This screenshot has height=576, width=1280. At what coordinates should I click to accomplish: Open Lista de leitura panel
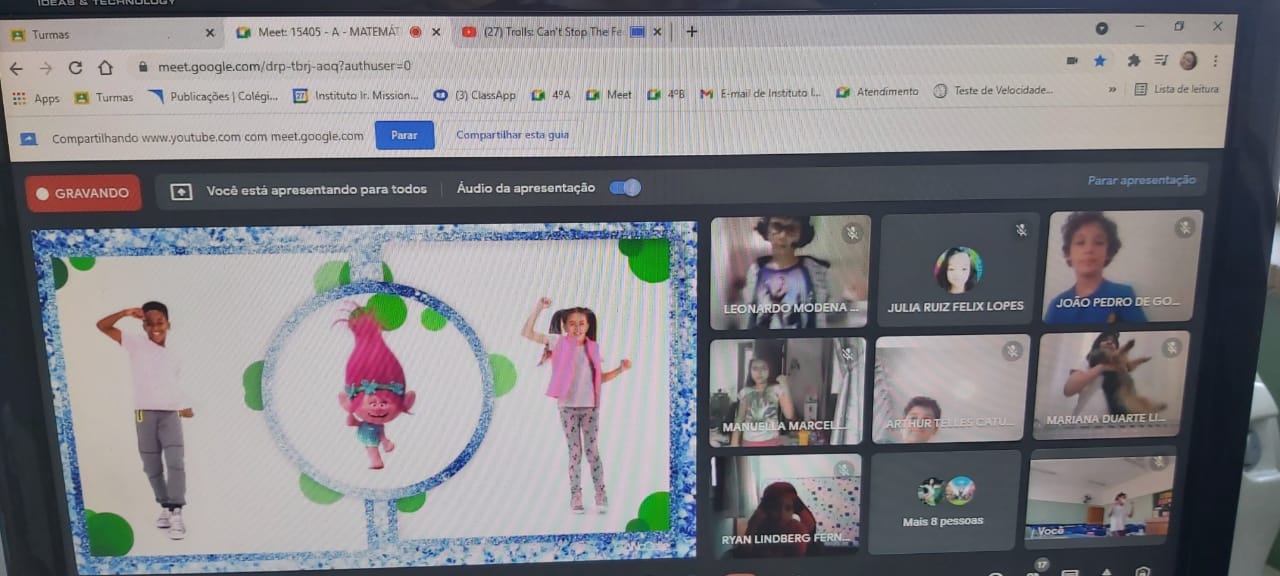pyautogui.click(x=1177, y=89)
